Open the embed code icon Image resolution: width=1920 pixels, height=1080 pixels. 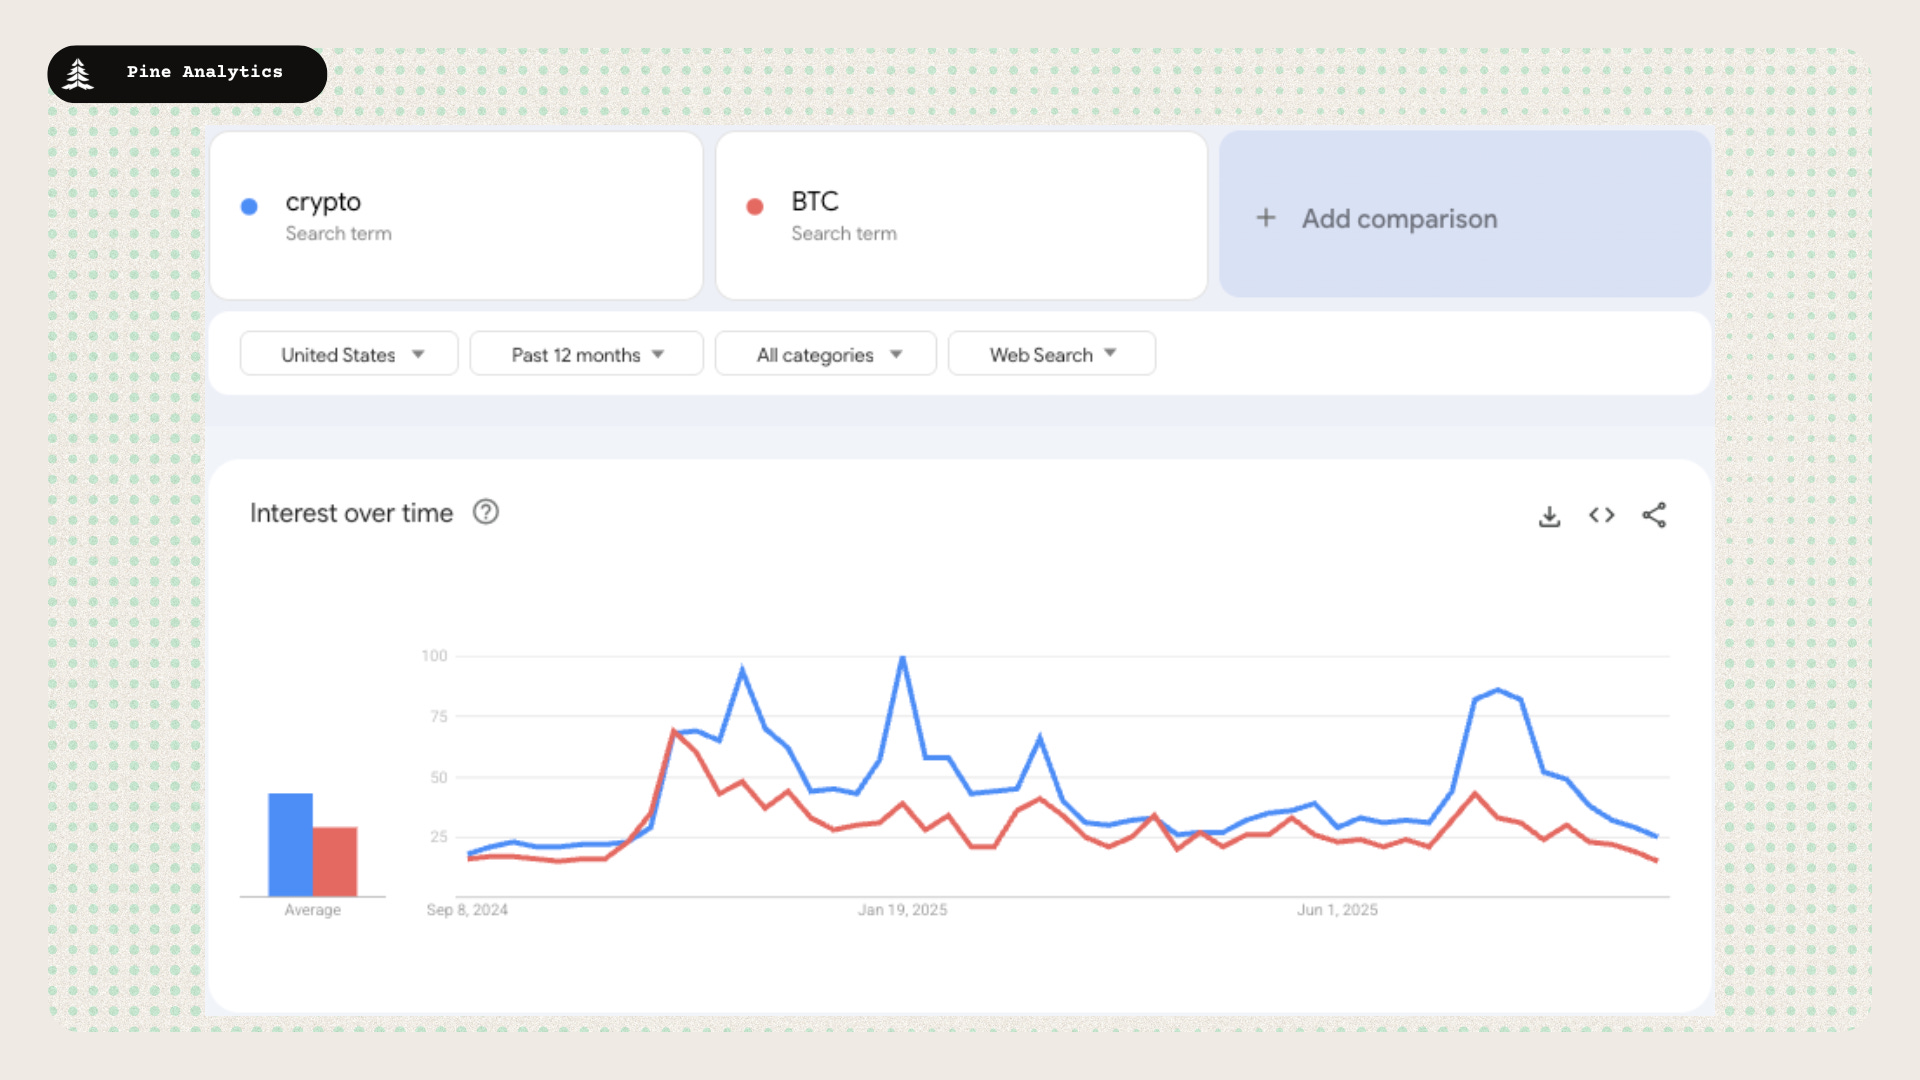click(1601, 515)
